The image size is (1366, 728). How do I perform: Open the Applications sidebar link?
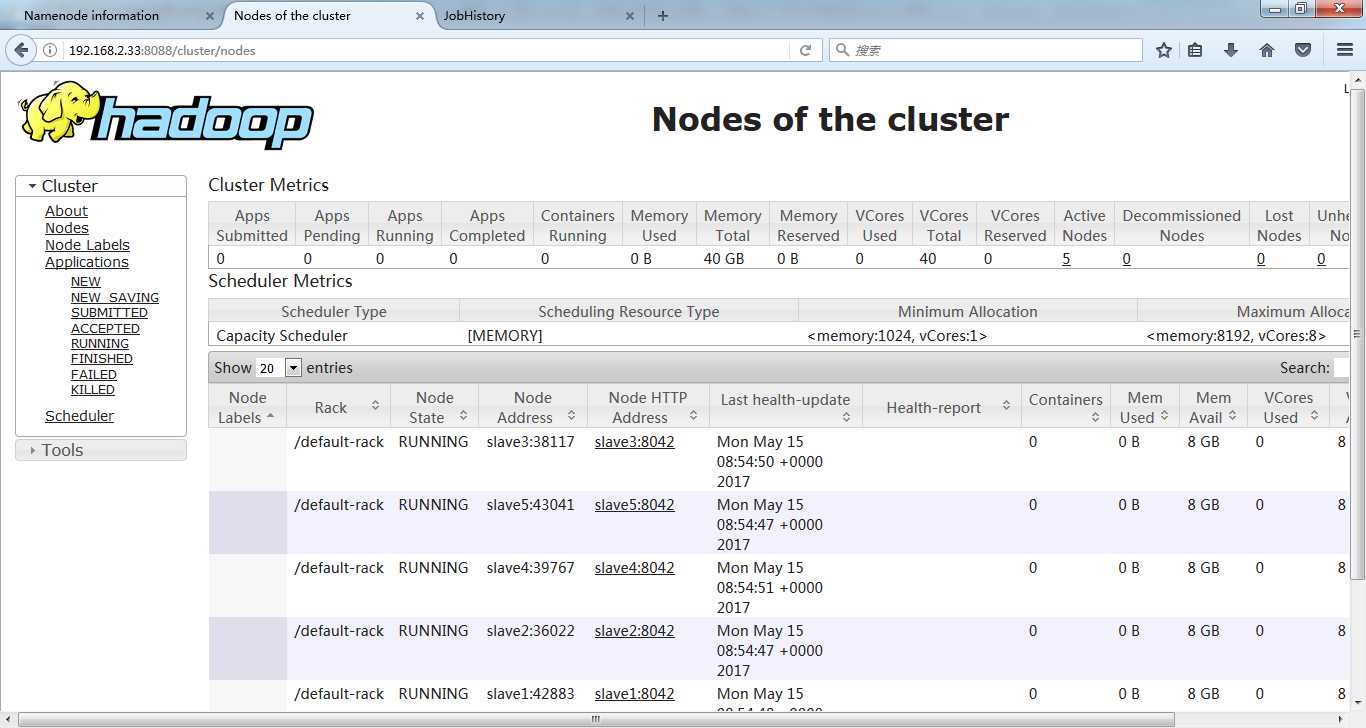(x=87, y=262)
